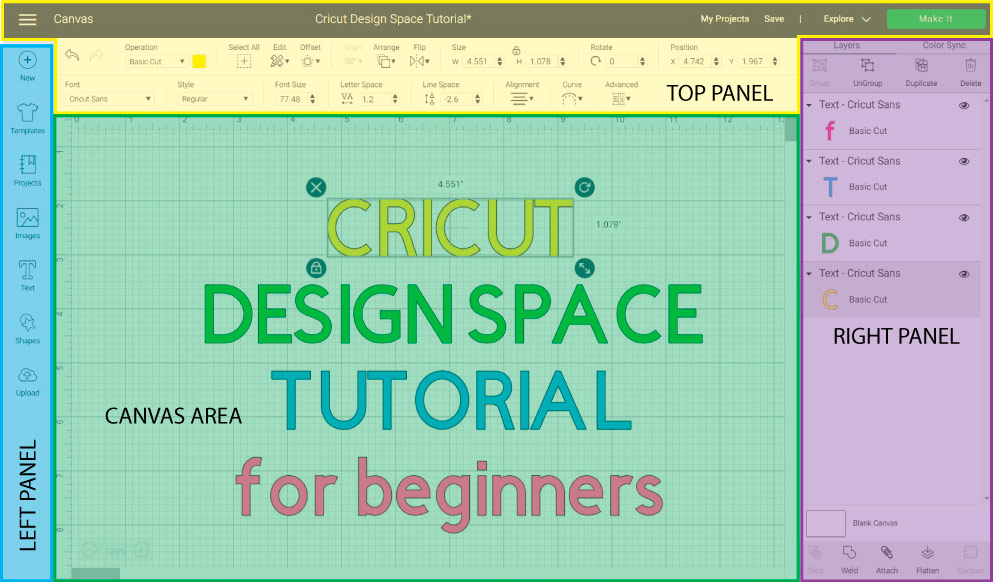Click Blank Canvas color swatch

[825, 523]
